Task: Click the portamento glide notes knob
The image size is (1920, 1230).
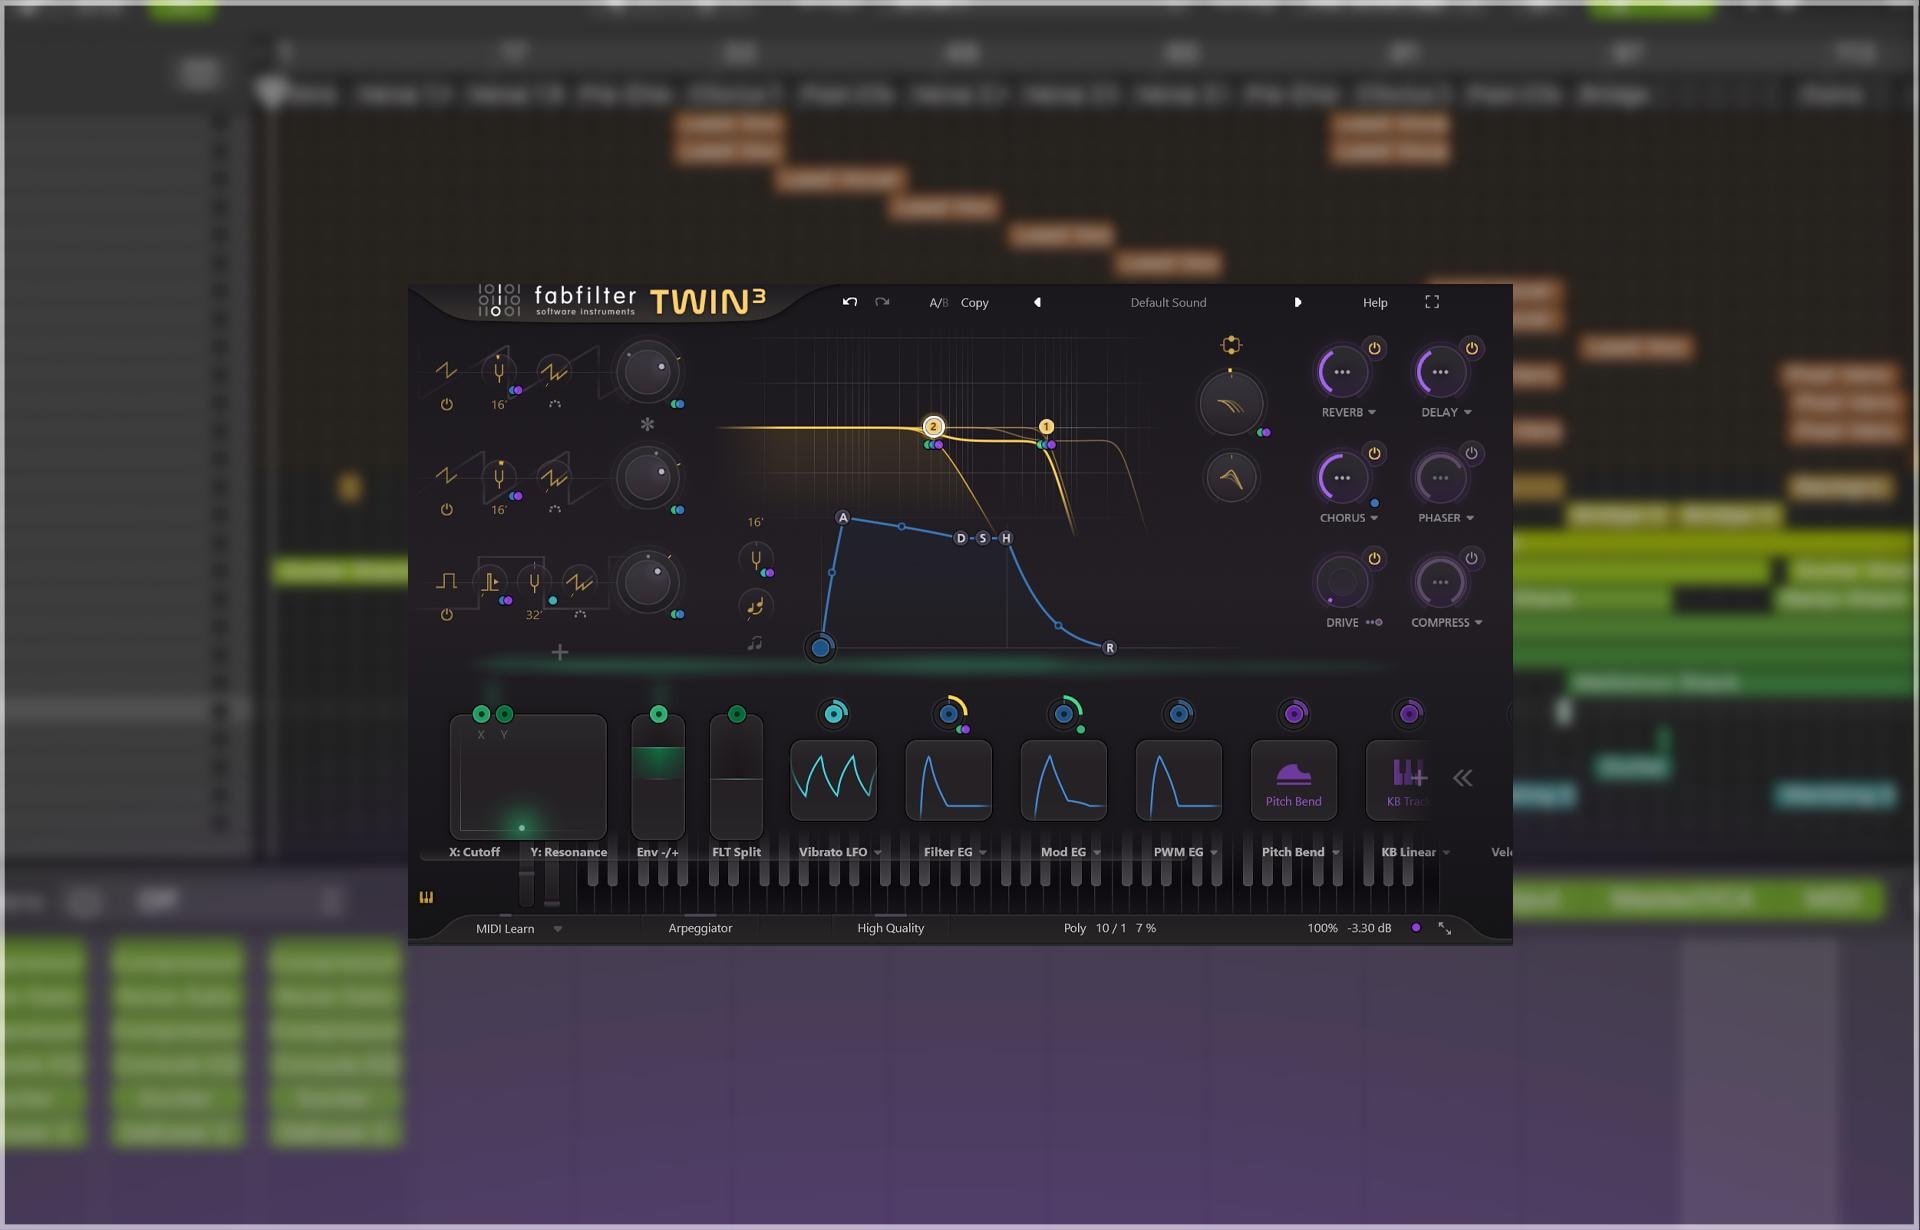Action: [756, 605]
